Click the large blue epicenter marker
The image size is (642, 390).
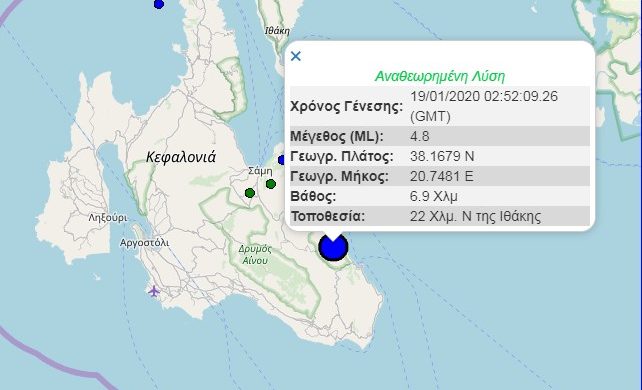tap(333, 247)
